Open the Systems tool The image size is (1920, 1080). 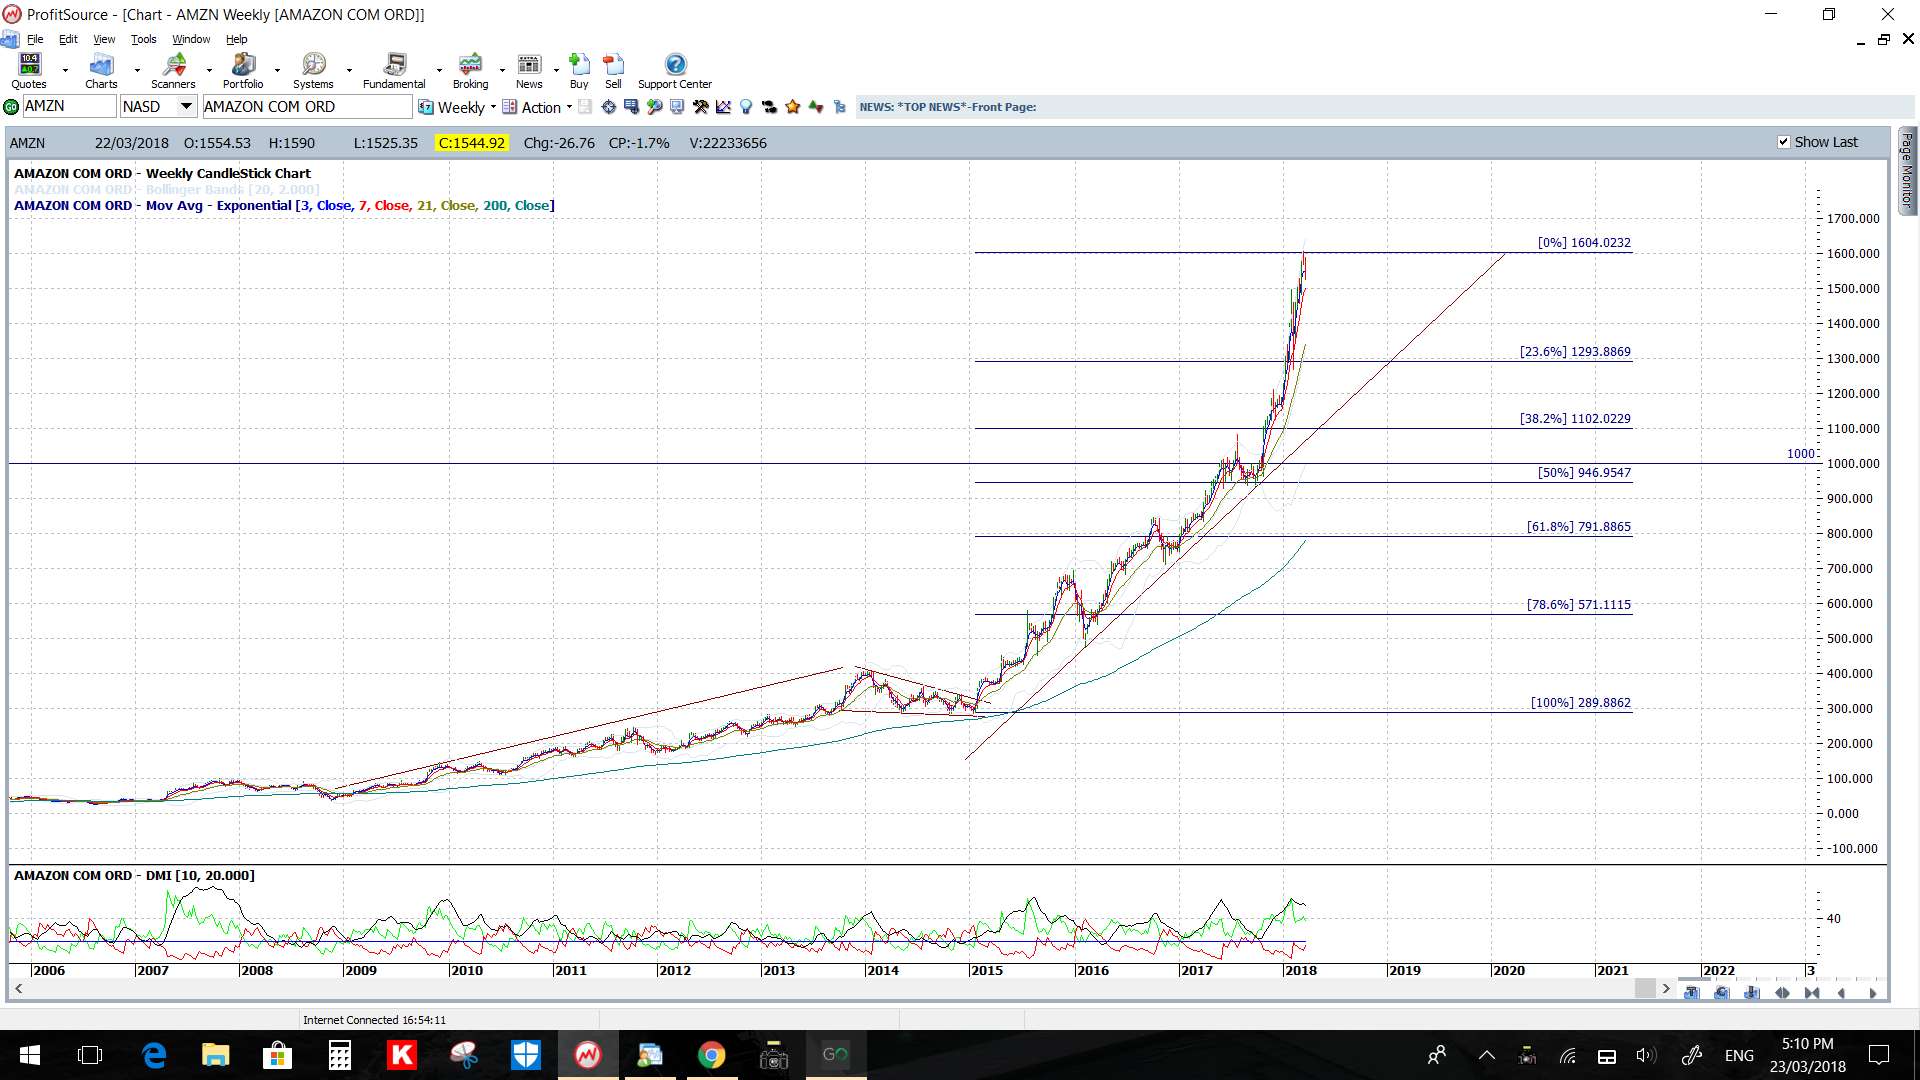tap(313, 71)
